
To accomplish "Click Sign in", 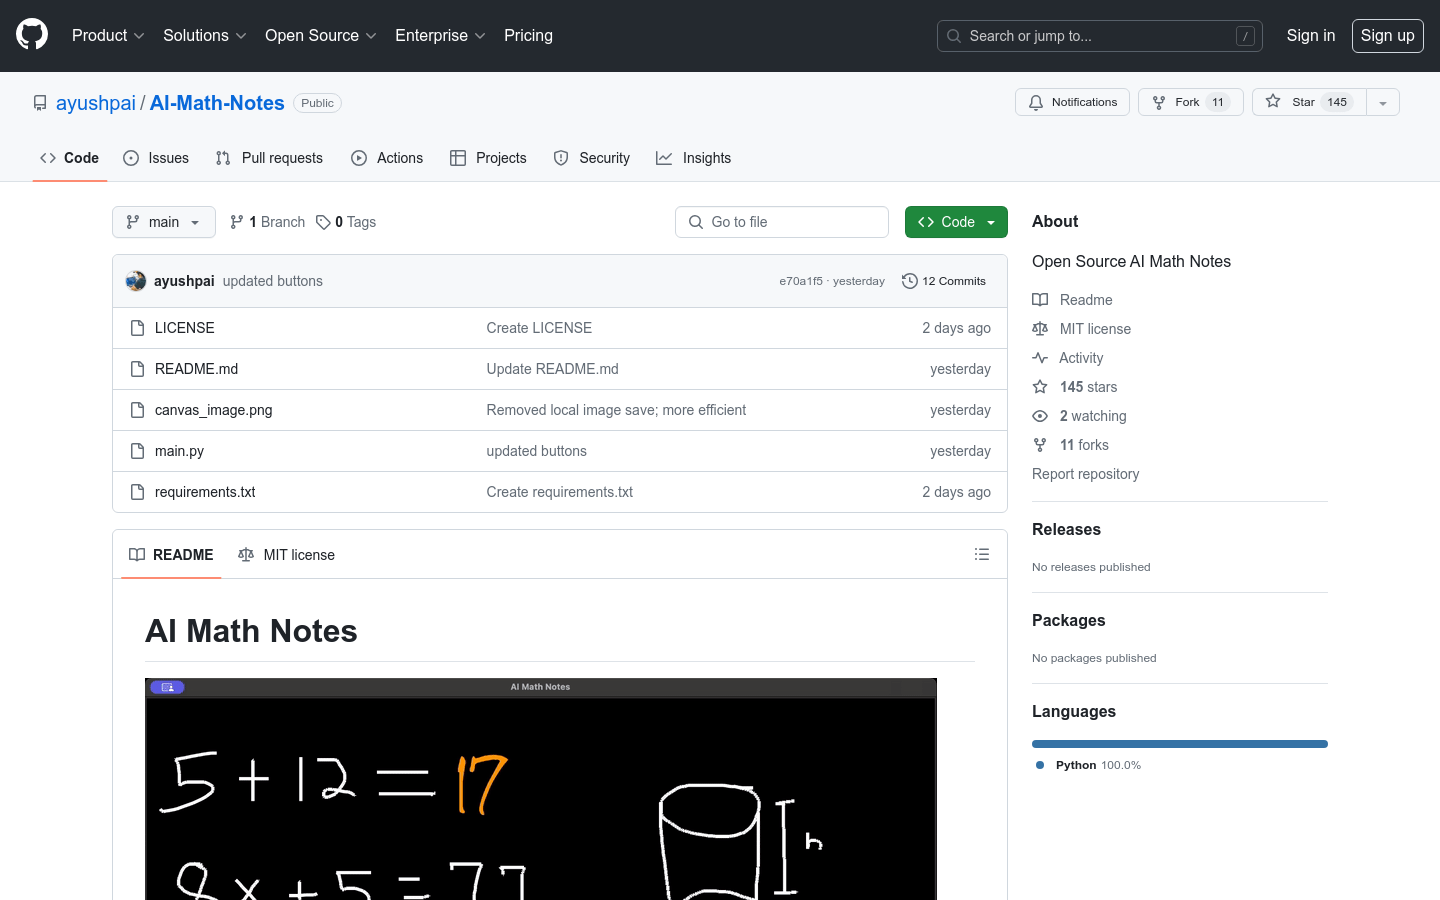I will tap(1310, 35).
